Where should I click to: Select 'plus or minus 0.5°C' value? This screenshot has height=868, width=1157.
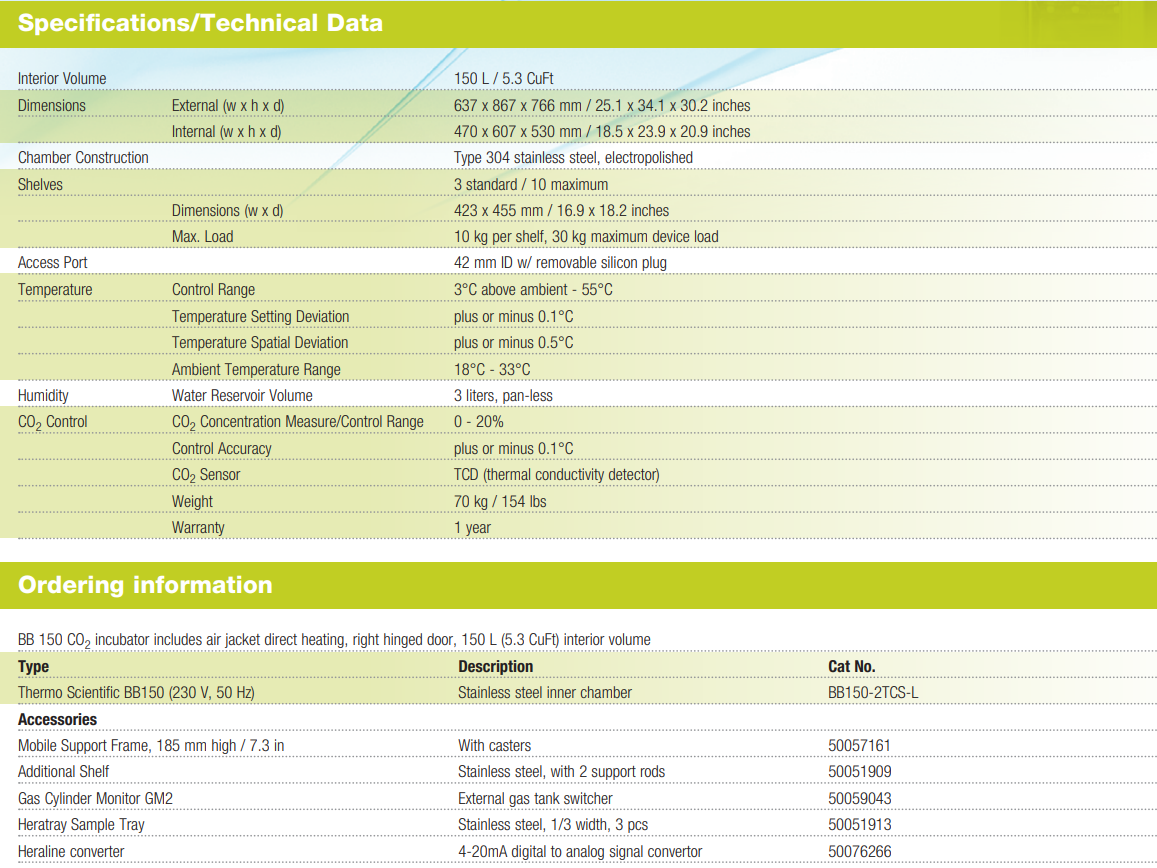pos(514,342)
